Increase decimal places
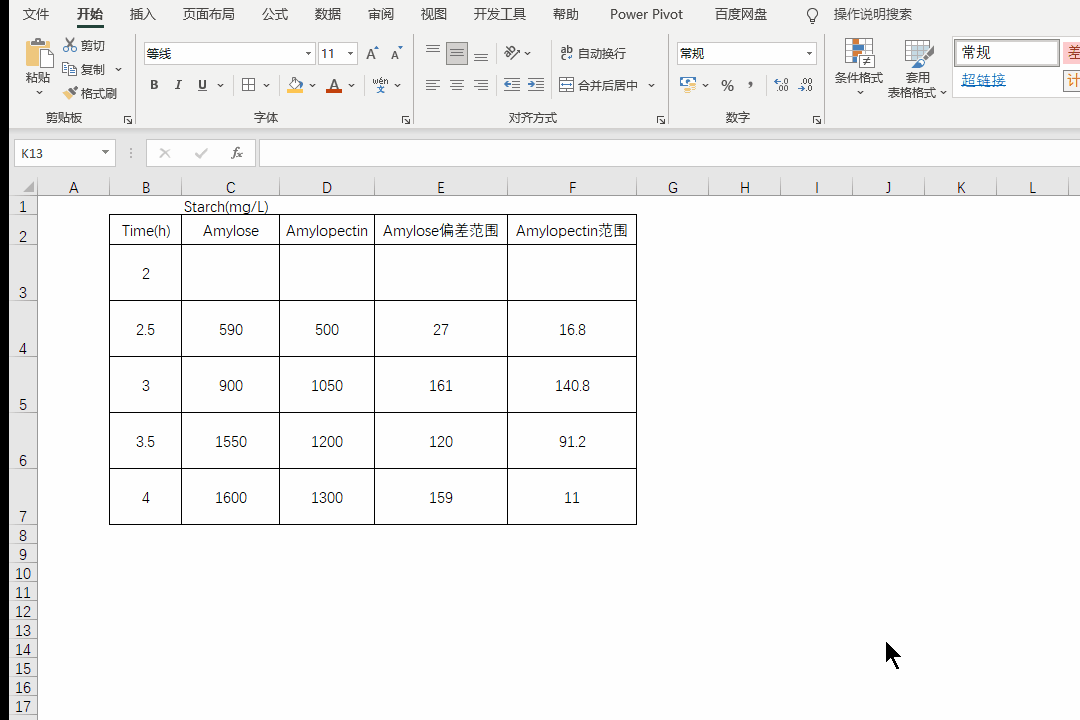 pos(781,85)
